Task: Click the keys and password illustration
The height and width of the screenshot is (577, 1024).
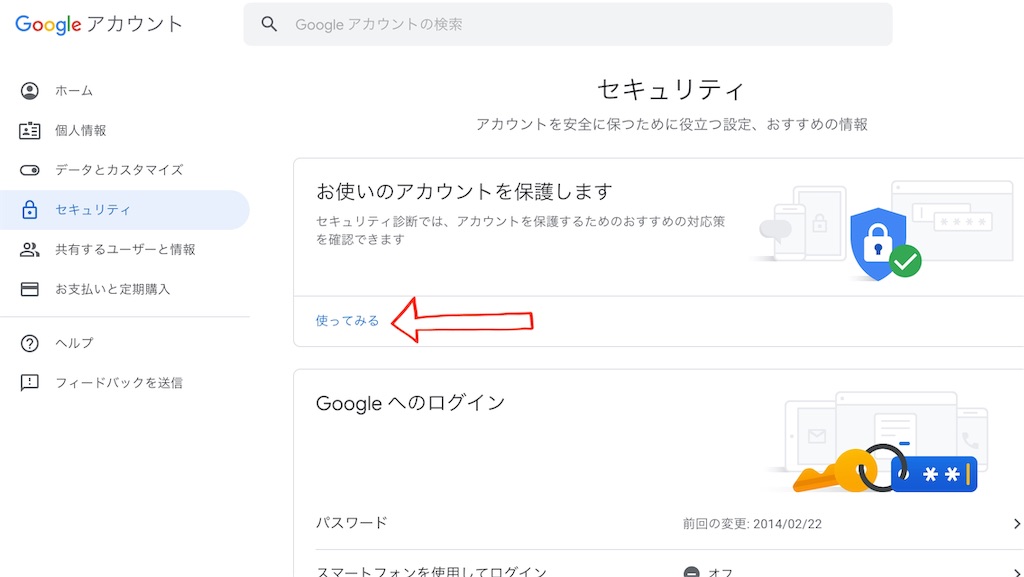Action: 886,467
